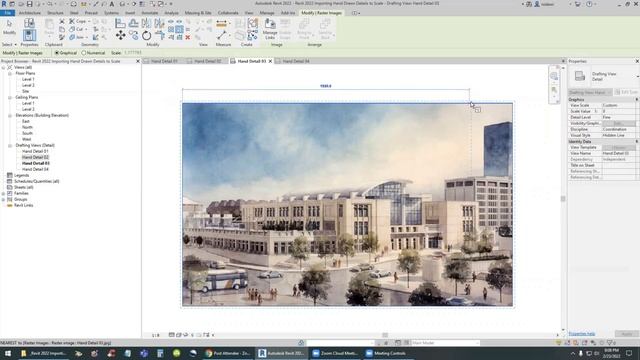Select the Graphical radio option
The height and width of the screenshot is (360, 640).
click(57, 53)
